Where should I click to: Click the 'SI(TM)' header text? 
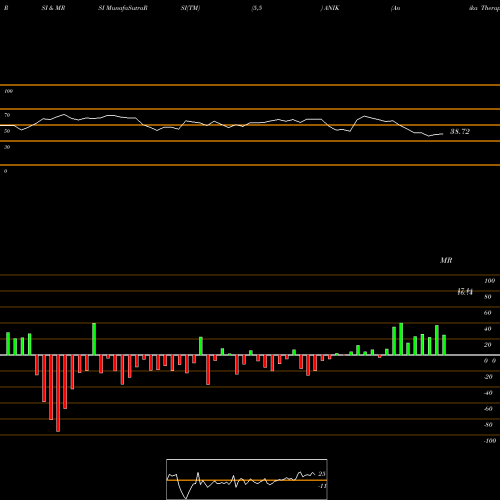click(190, 8)
